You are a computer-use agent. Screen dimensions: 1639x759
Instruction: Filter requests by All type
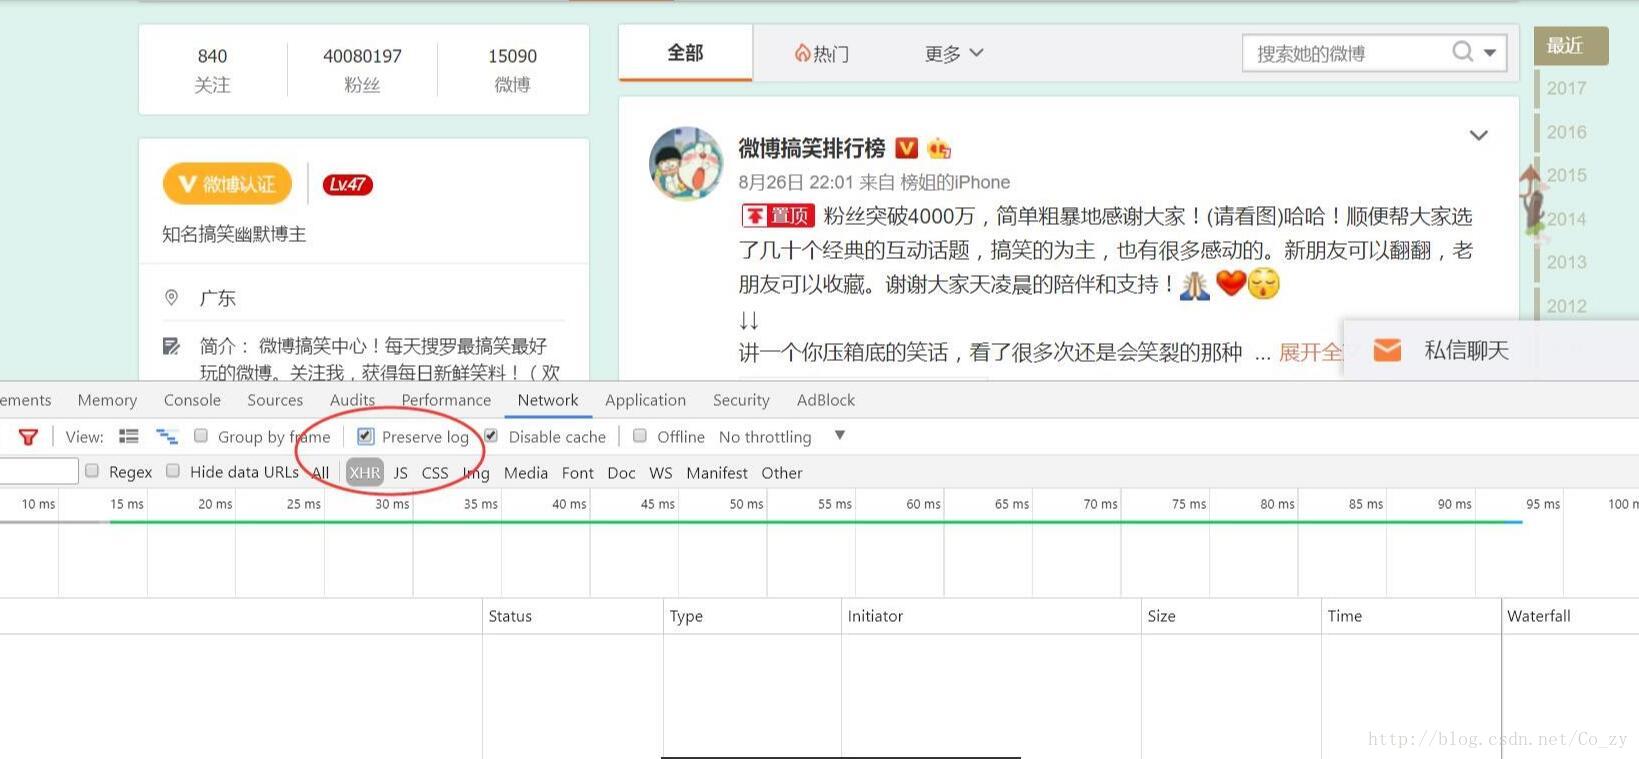pos(320,473)
